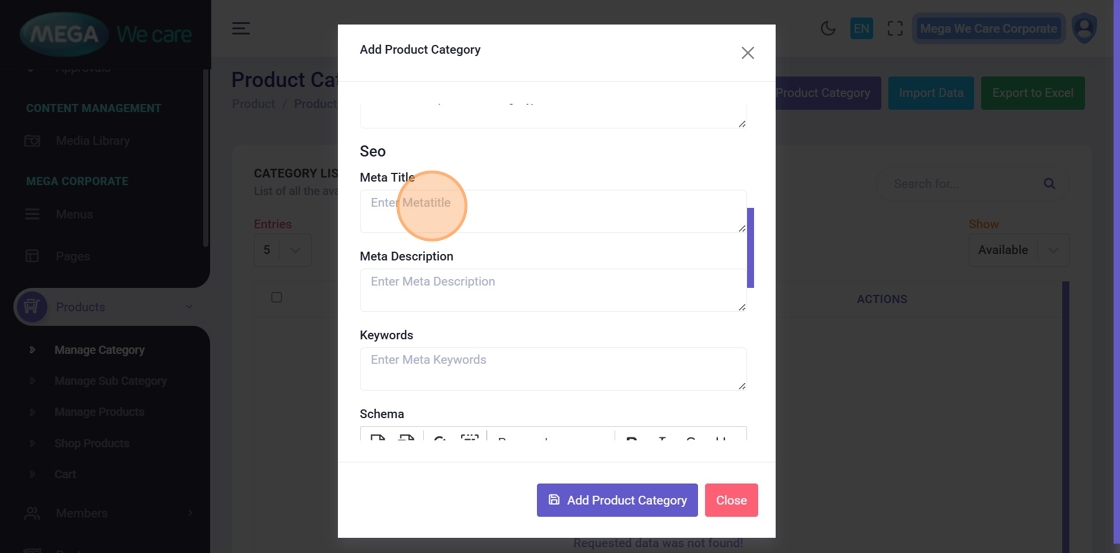
Task: Click the Add Product Category submit button
Action: pyautogui.click(x=617, y=500)
